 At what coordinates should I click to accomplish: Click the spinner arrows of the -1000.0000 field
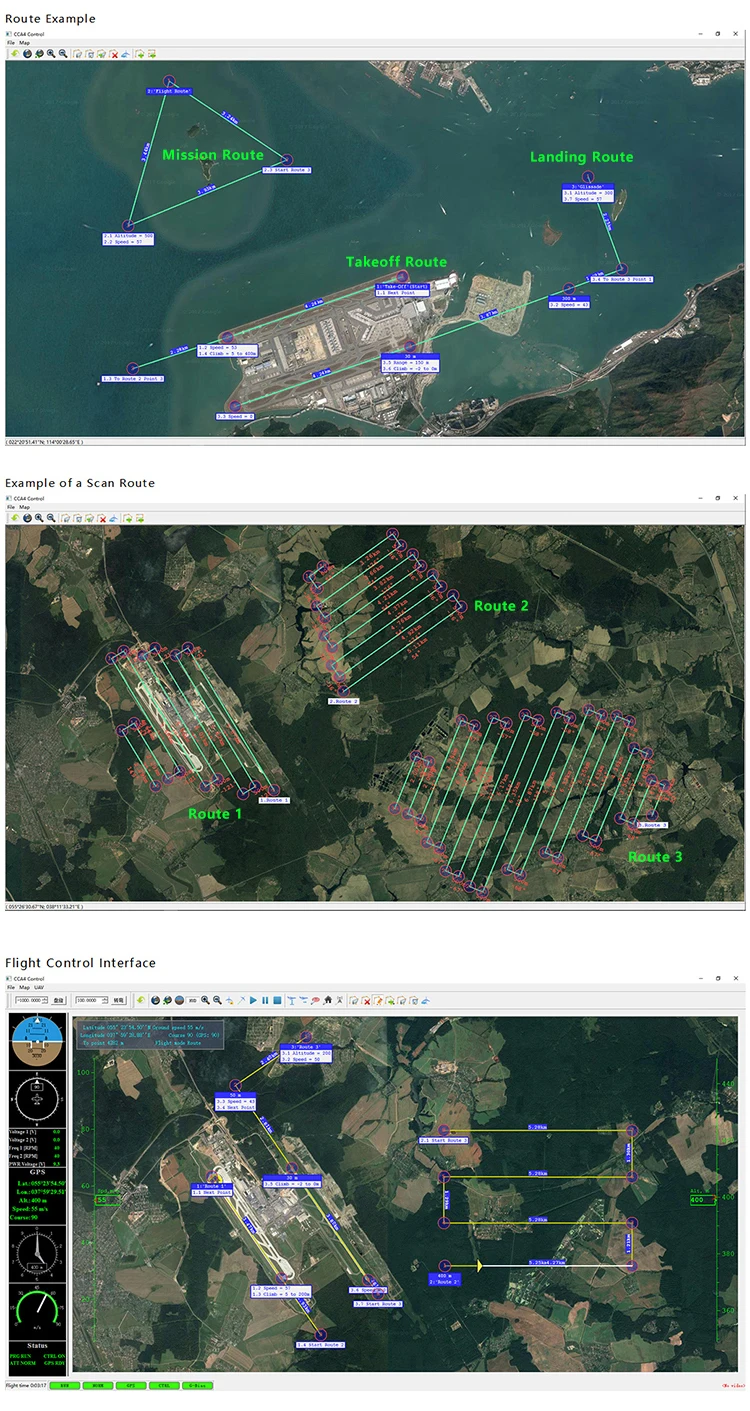tap(47, 1000)
